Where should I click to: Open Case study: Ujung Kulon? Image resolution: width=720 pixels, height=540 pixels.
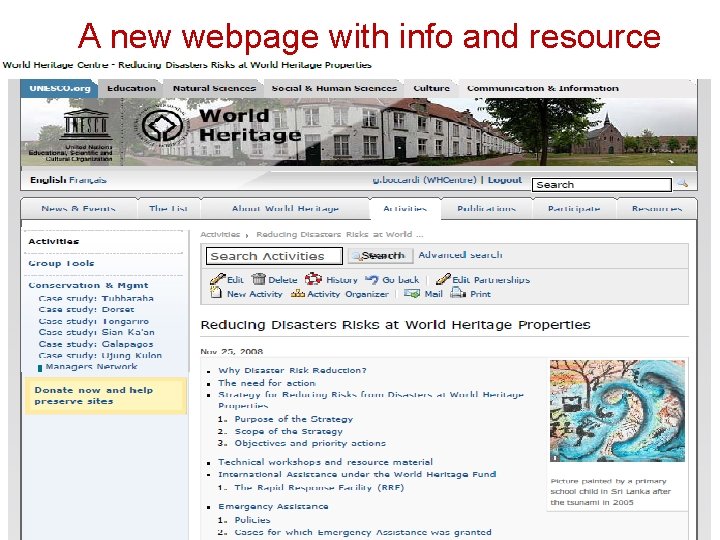coord(100,355)
